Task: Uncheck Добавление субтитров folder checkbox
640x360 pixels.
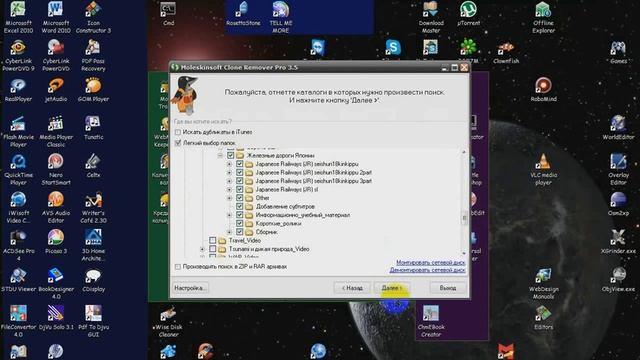Action: tap(240, 206)
